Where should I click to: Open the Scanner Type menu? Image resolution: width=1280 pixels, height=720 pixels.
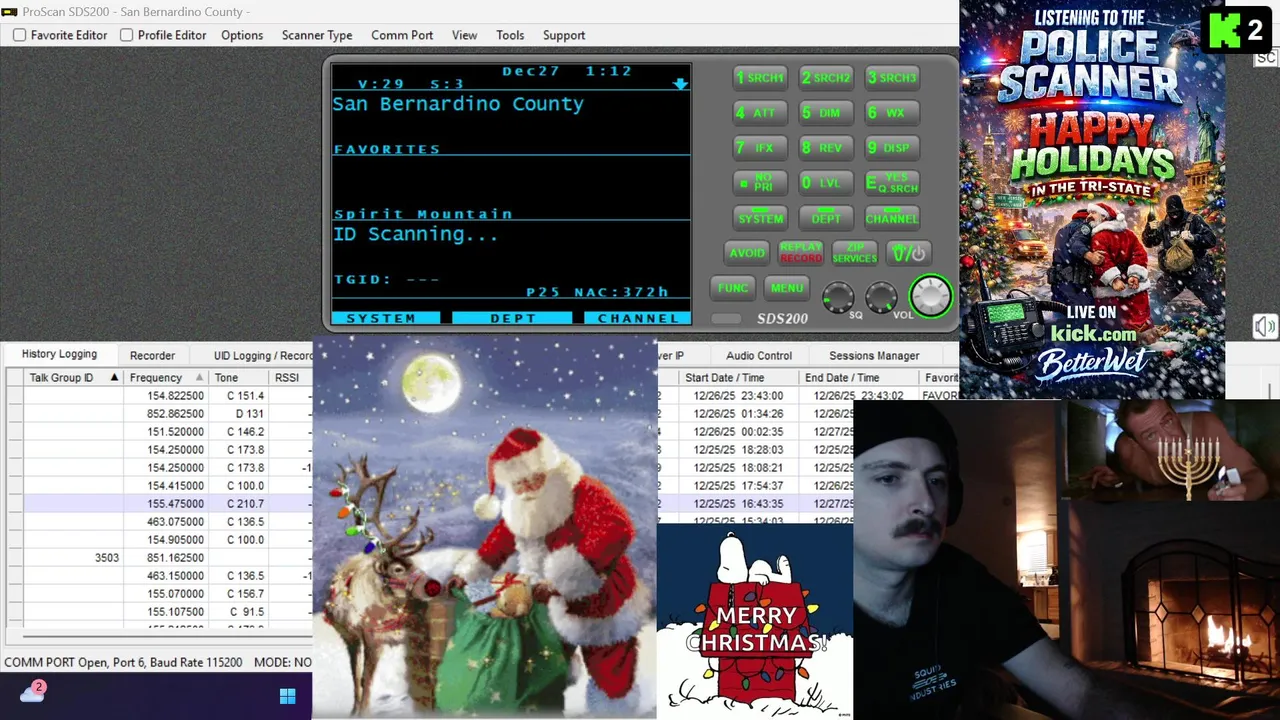[x=317, y=35]
